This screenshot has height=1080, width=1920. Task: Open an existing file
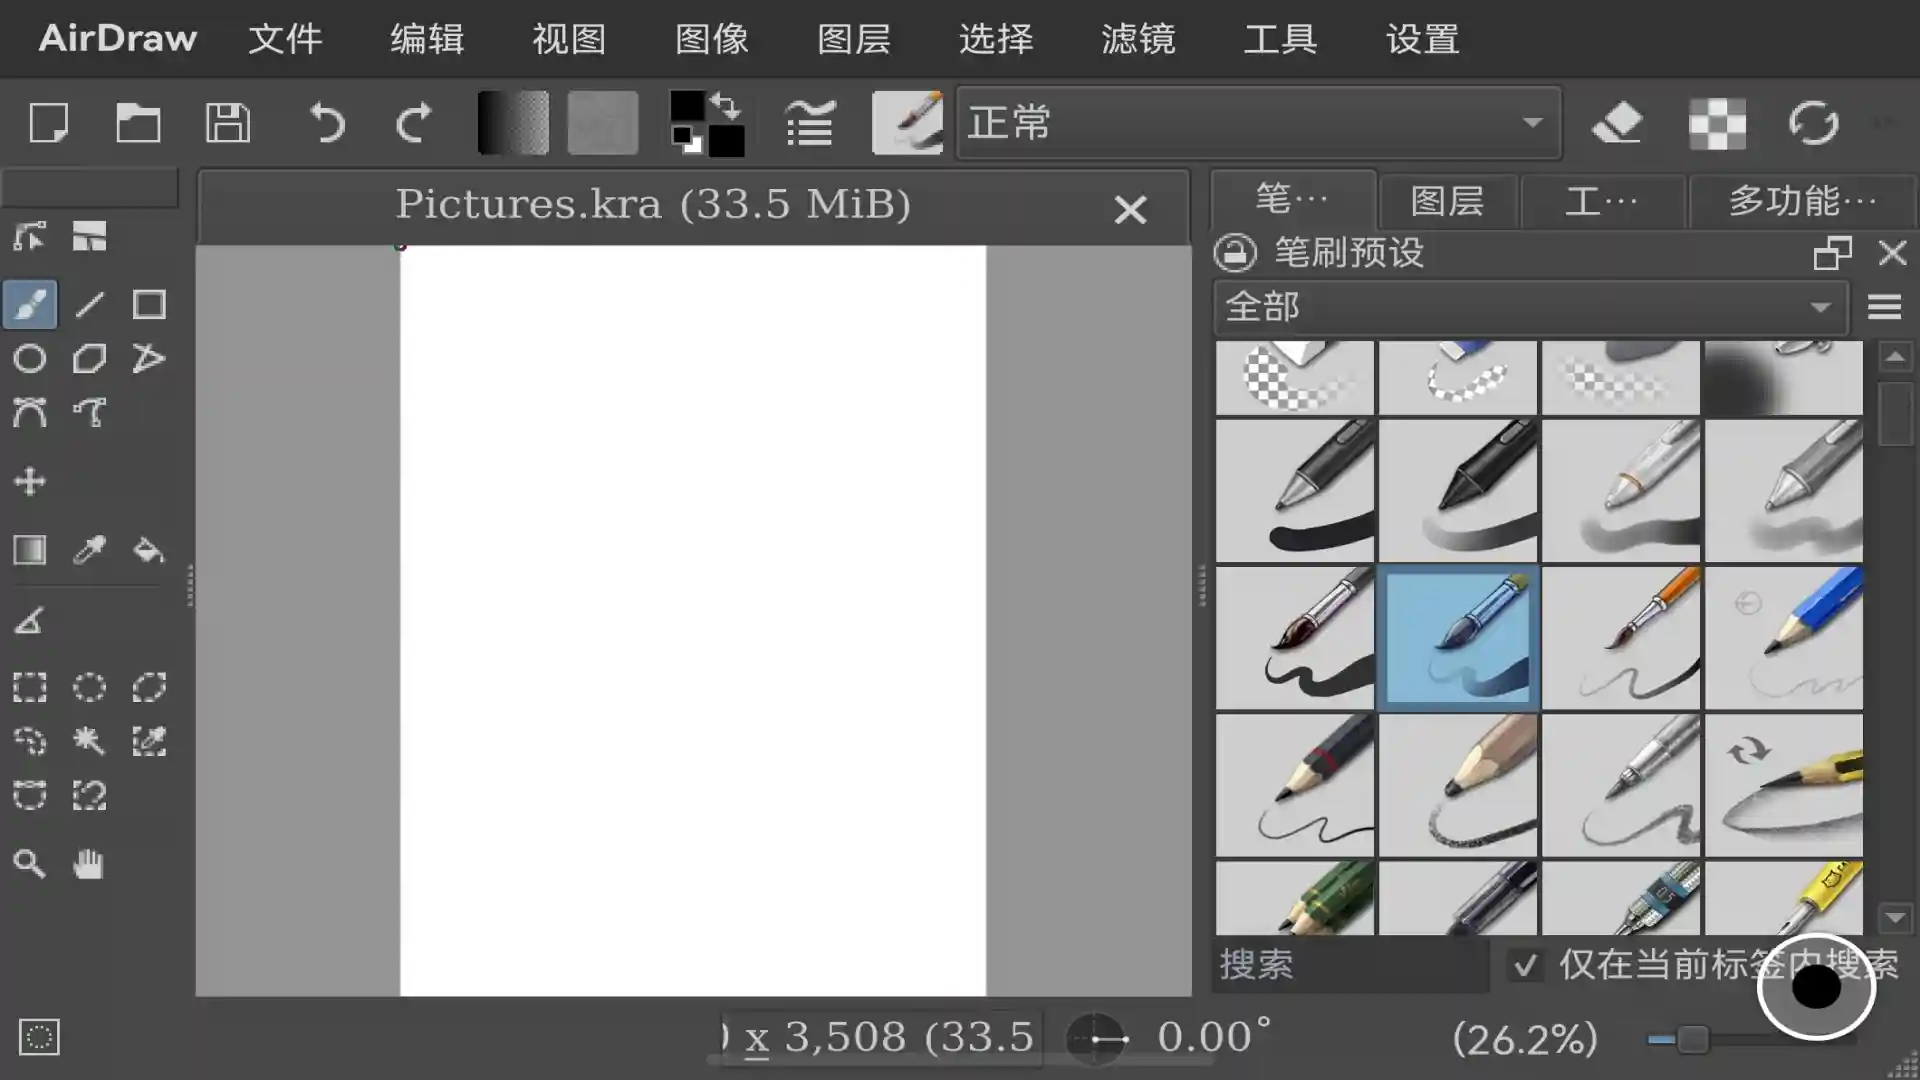[x=138, y=124]
